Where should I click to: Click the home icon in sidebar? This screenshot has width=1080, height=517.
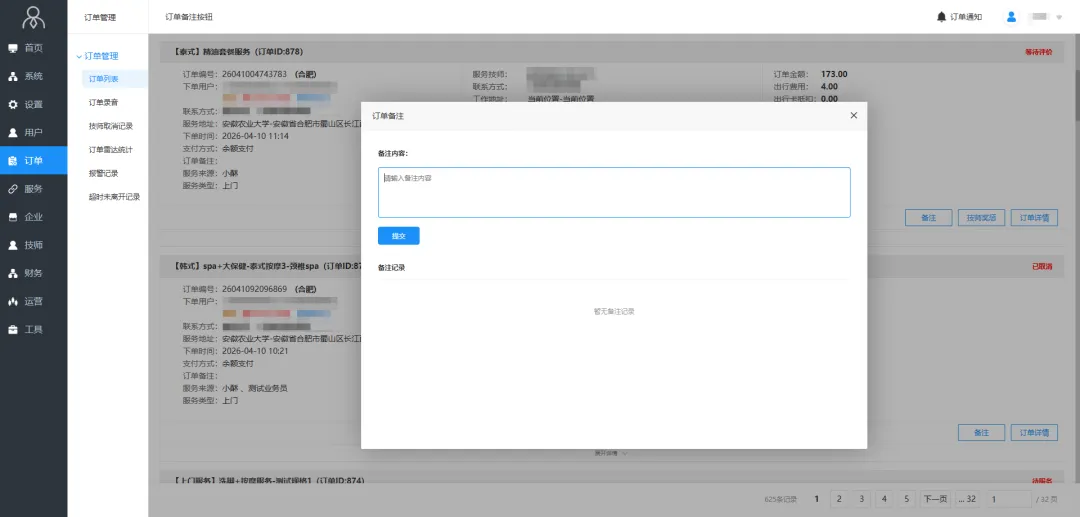tap(13, 48)
